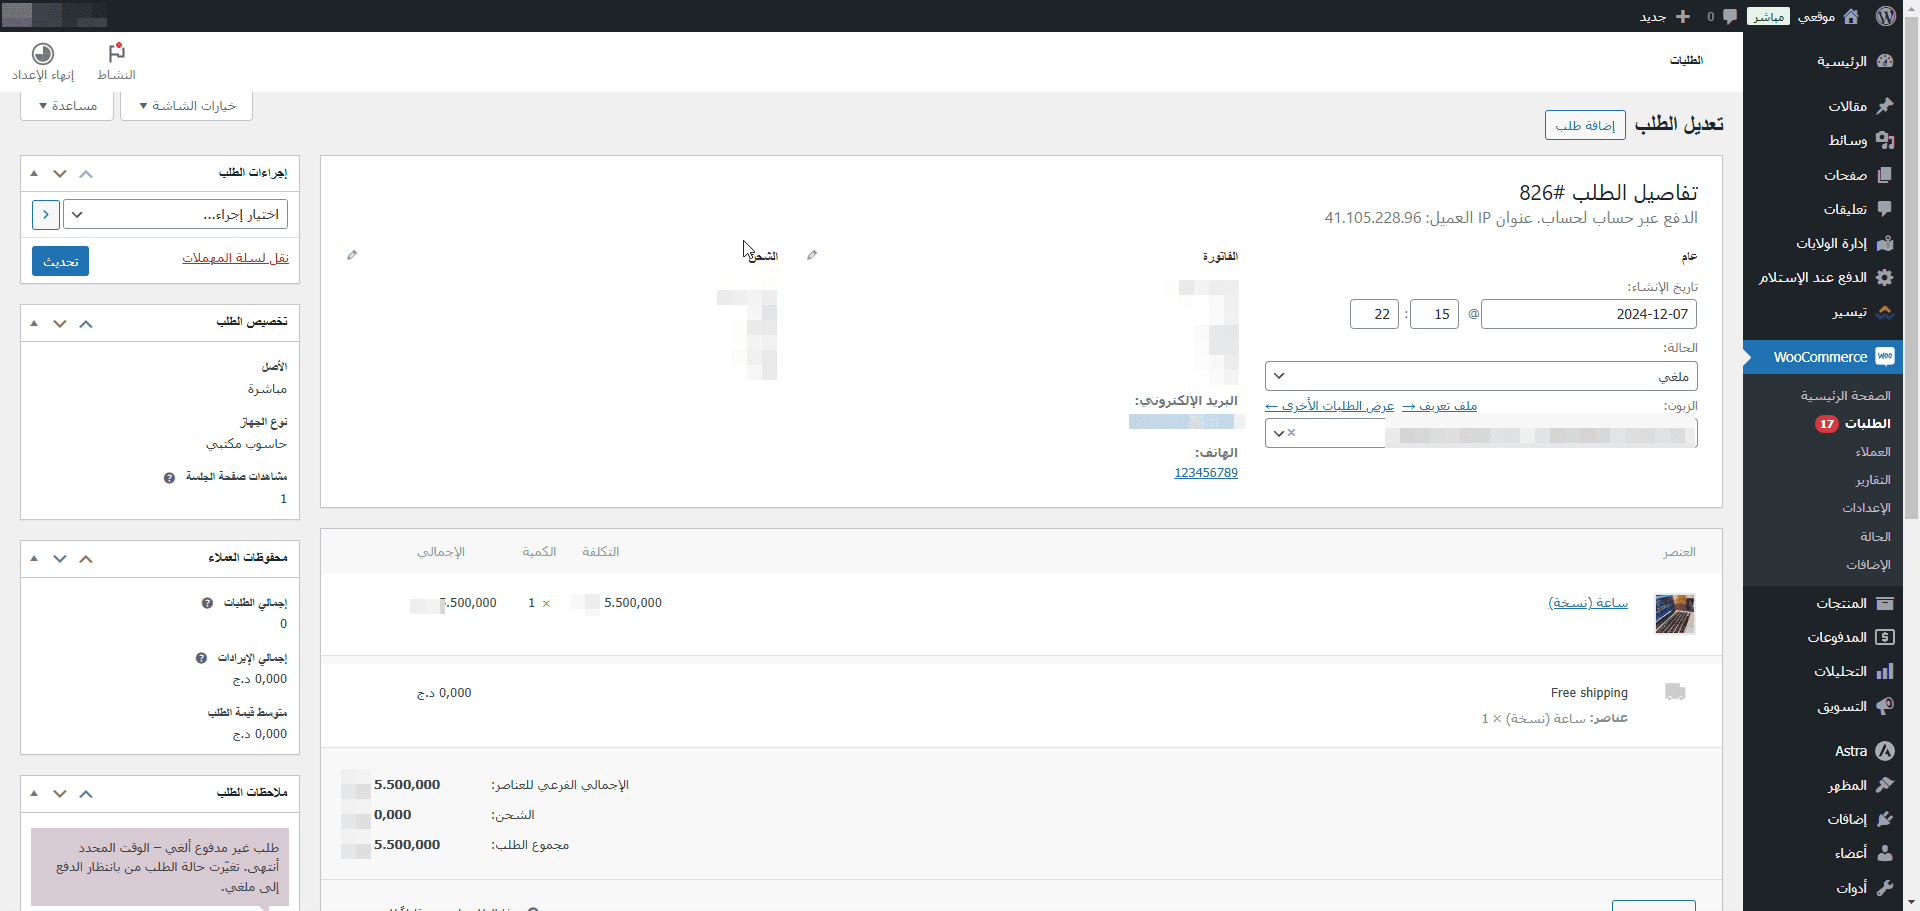
Task: Open the order status dropdown showing ملغي
Action: 1480,376
